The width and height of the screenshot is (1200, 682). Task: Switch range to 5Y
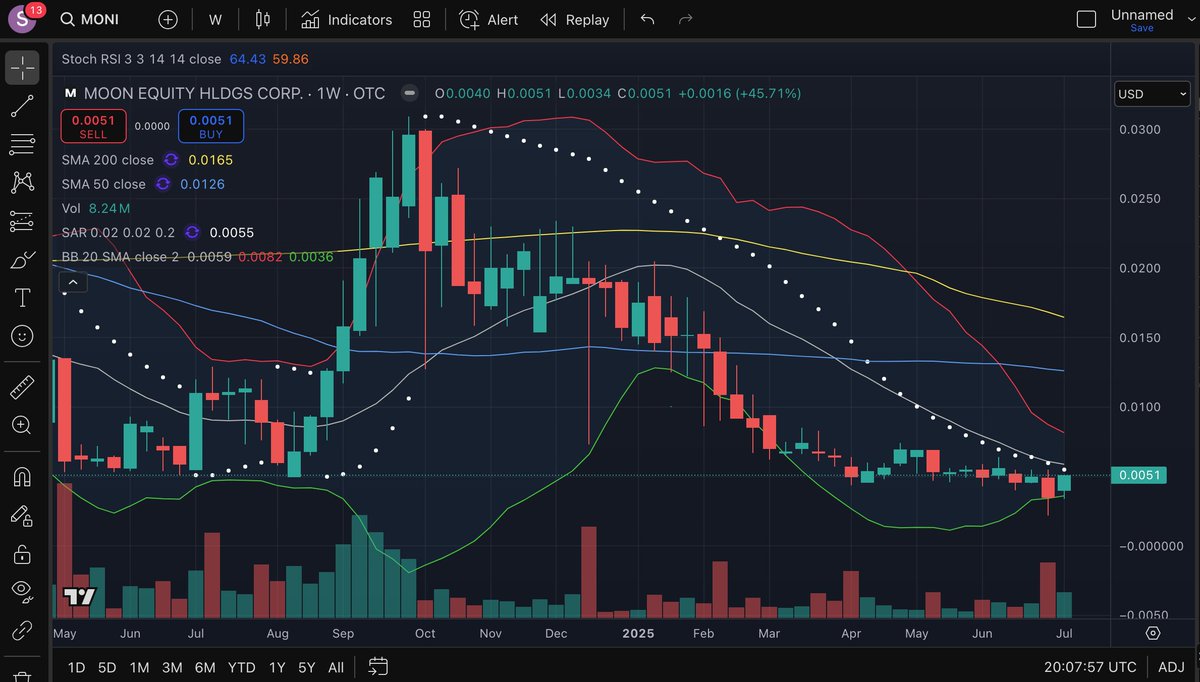tap(307, 667)
